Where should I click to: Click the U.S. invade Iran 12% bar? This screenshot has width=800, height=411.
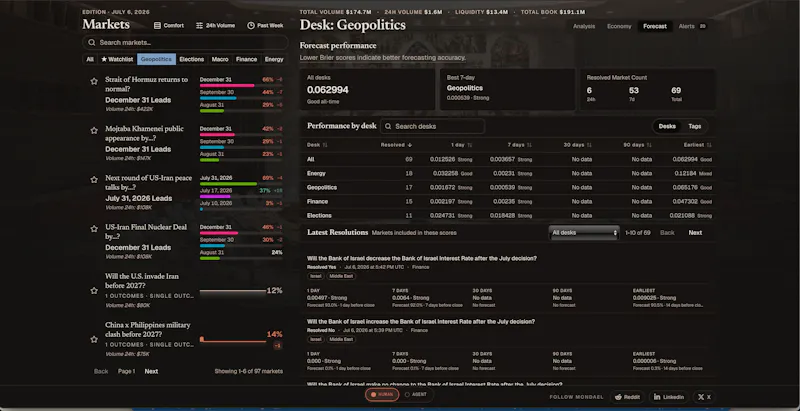click(233, 293)
